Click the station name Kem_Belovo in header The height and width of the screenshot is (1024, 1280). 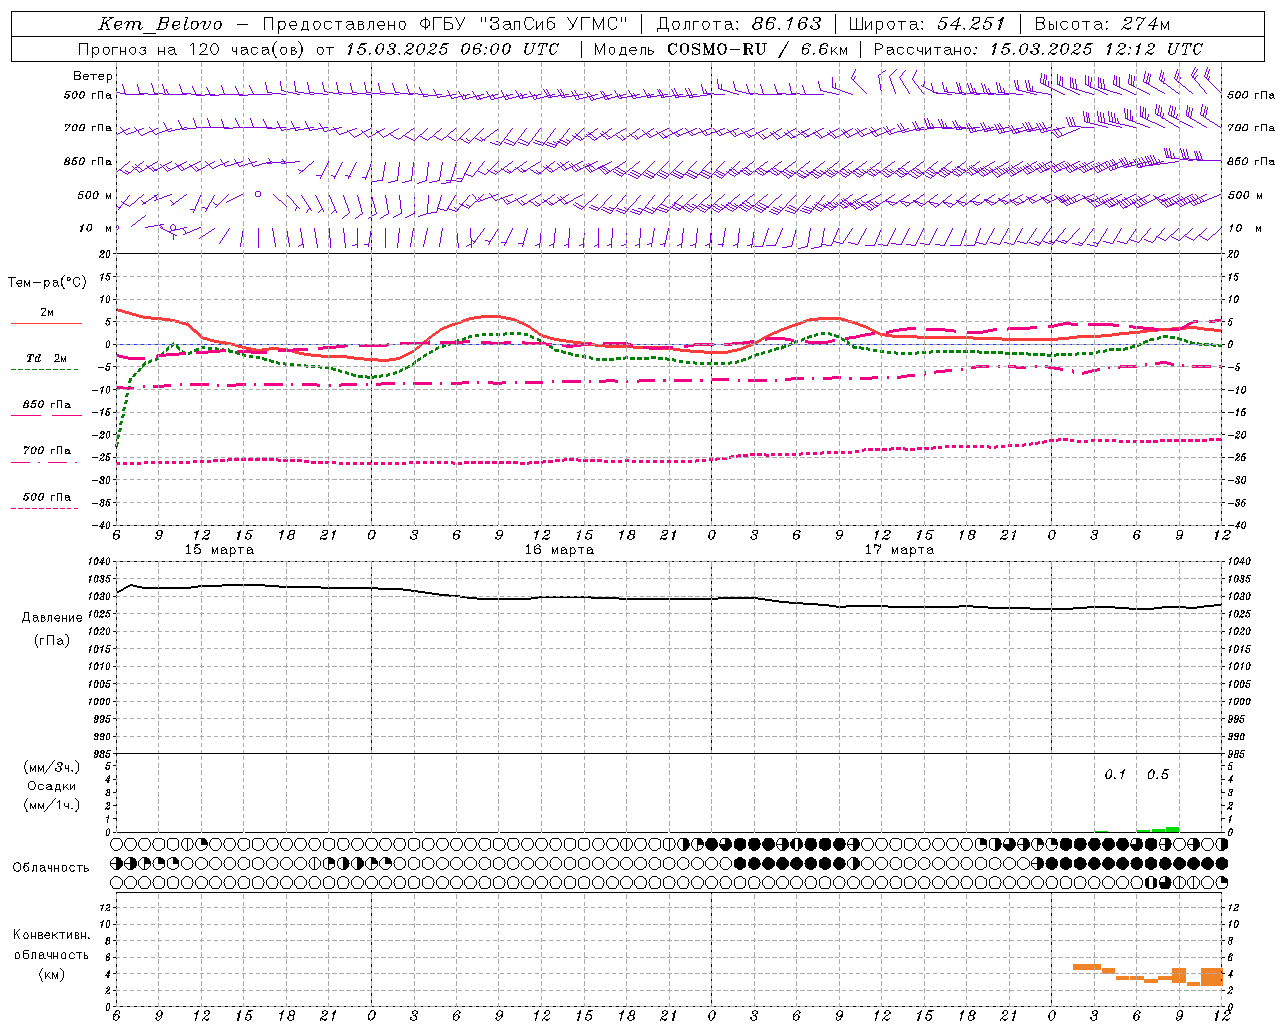tap(161, 24)
